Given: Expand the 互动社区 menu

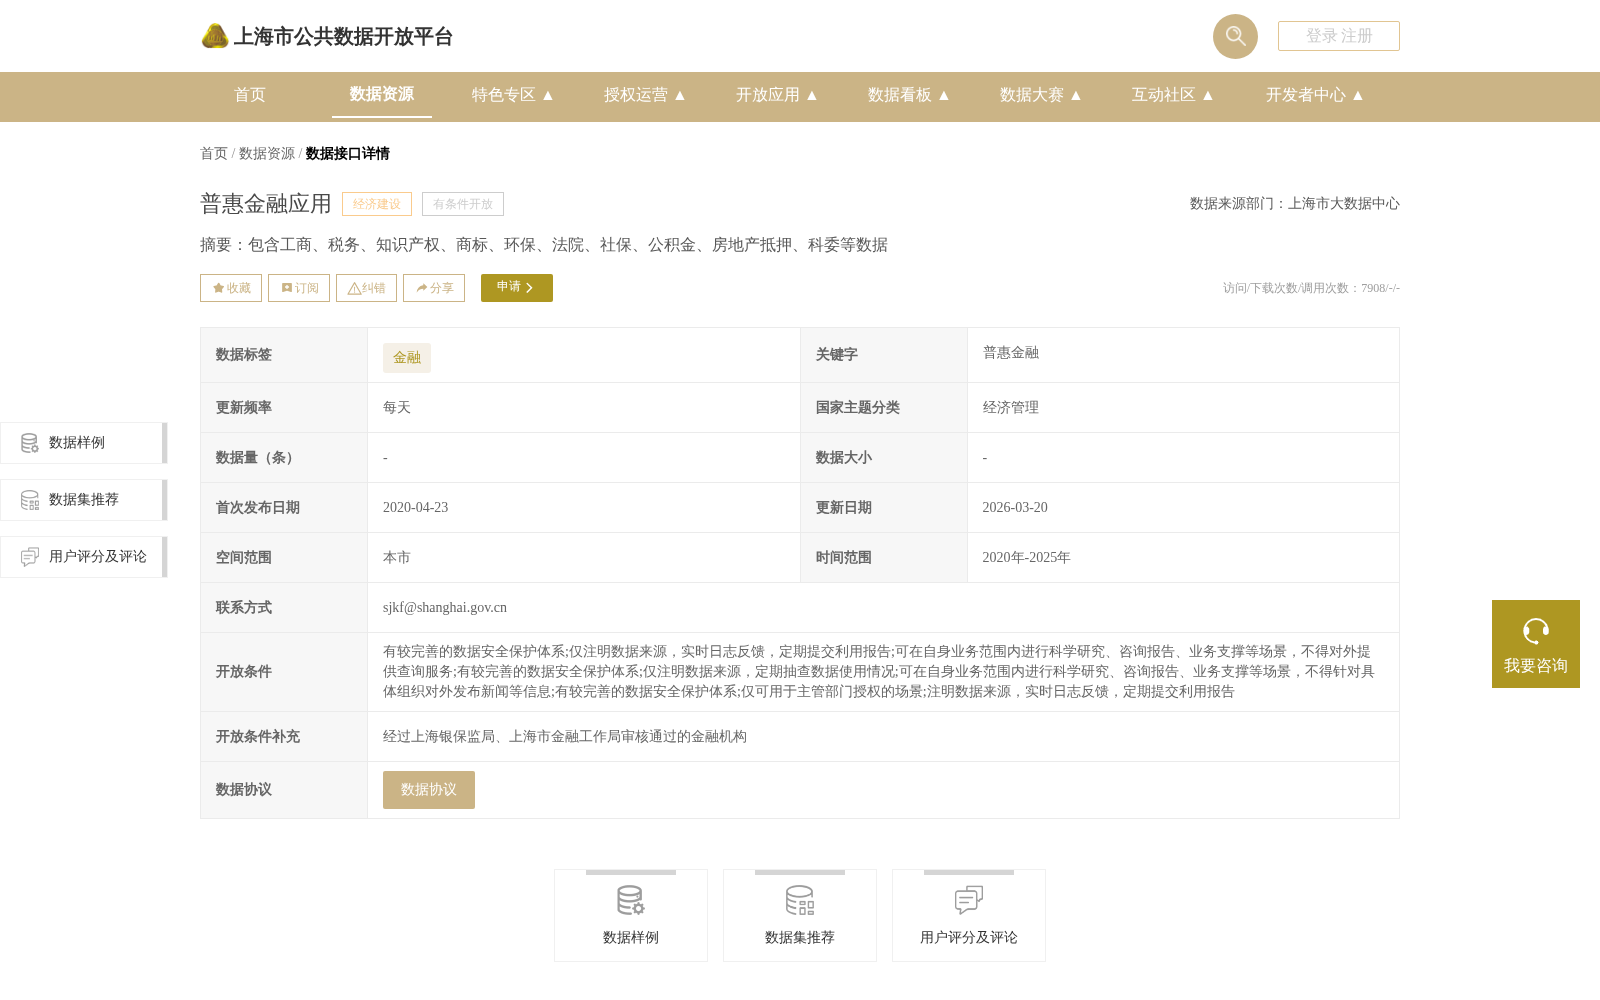Looking at the screenshot, I should (1173, 95).
